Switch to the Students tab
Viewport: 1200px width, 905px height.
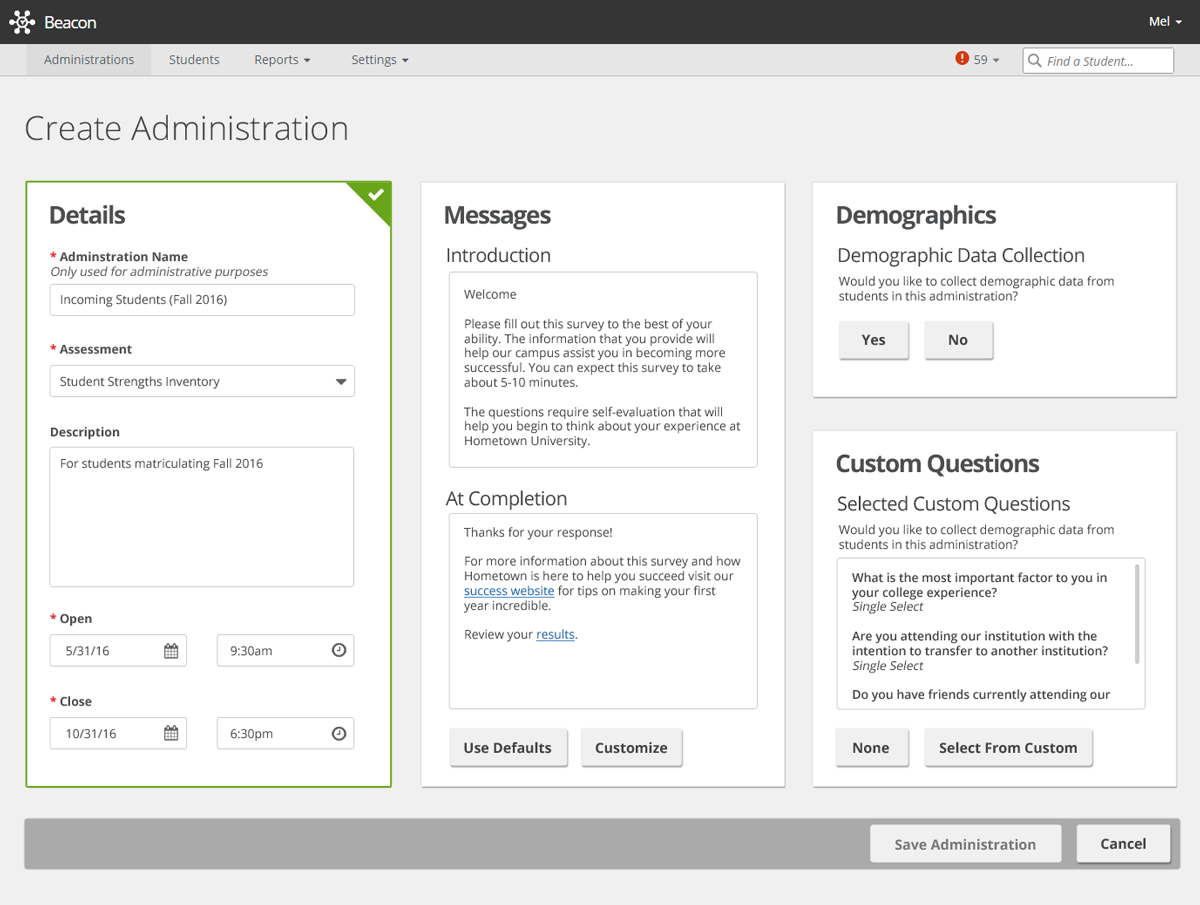point(194,59)
